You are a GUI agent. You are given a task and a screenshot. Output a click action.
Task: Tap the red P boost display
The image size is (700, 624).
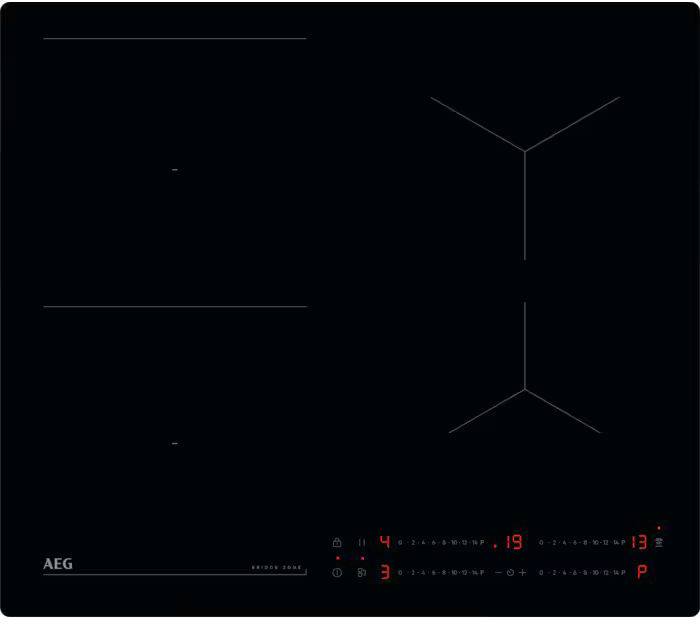[641, 573]
